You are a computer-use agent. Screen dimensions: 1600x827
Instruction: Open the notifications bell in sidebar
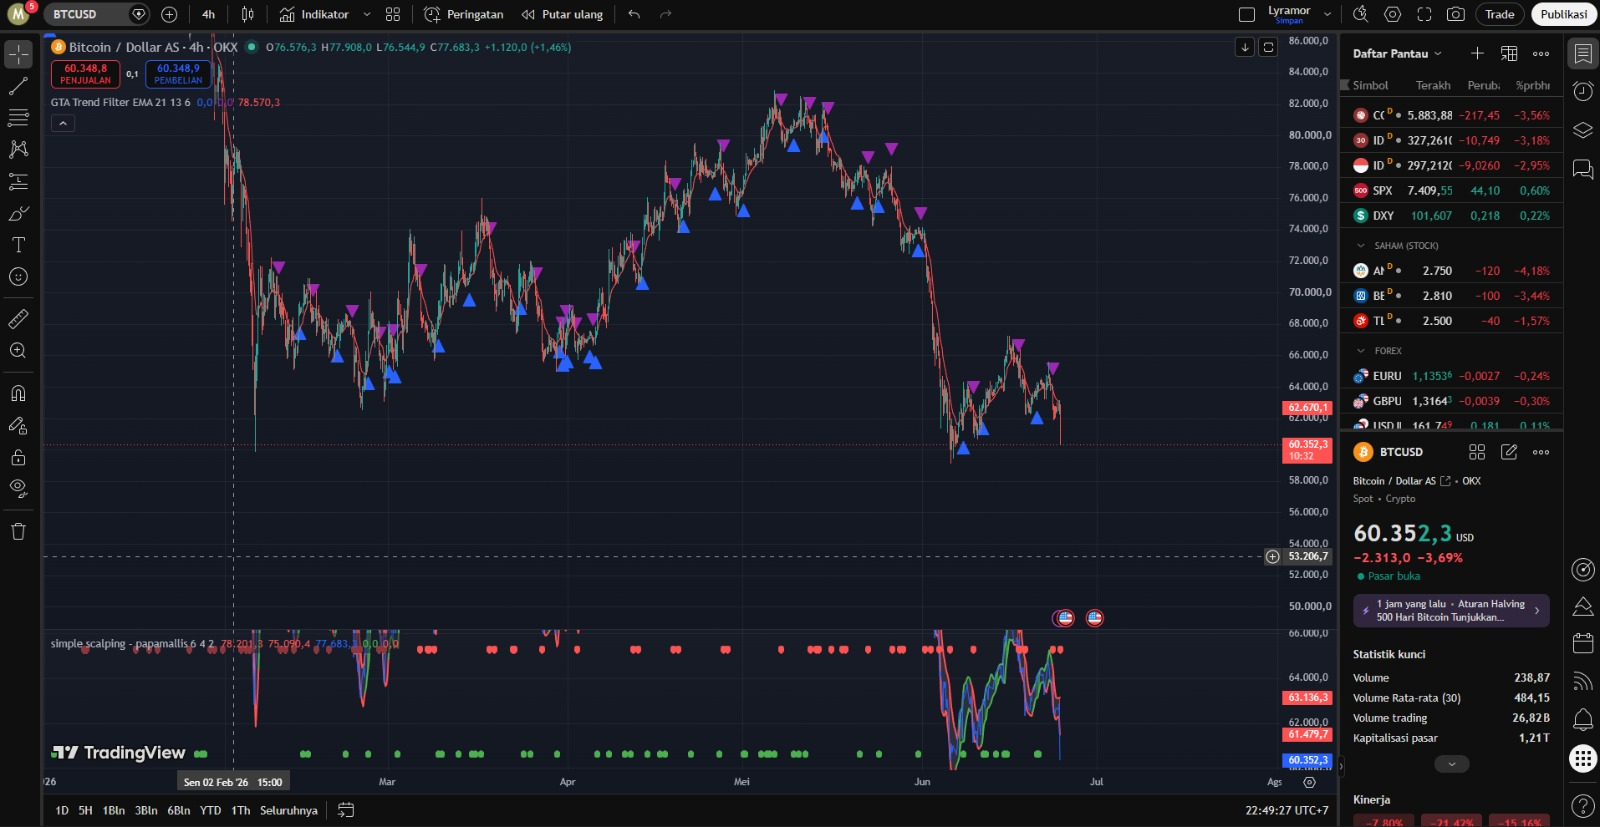[x=1583, y=719]
